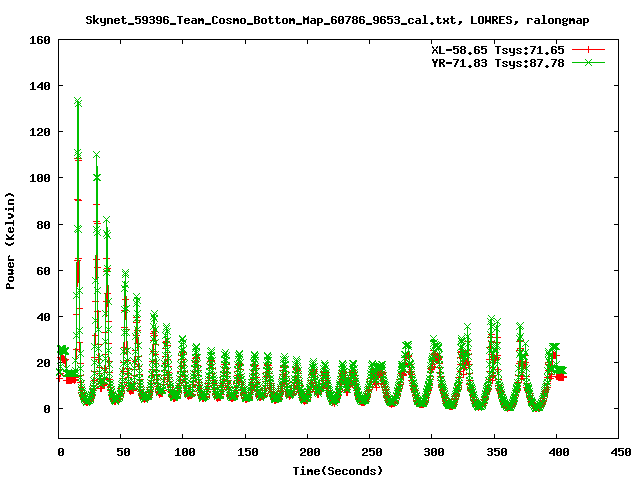The width and height of the screenshot is (640, 480).
Task: Click the y-axis tick label 140
Action: point(40,86)
